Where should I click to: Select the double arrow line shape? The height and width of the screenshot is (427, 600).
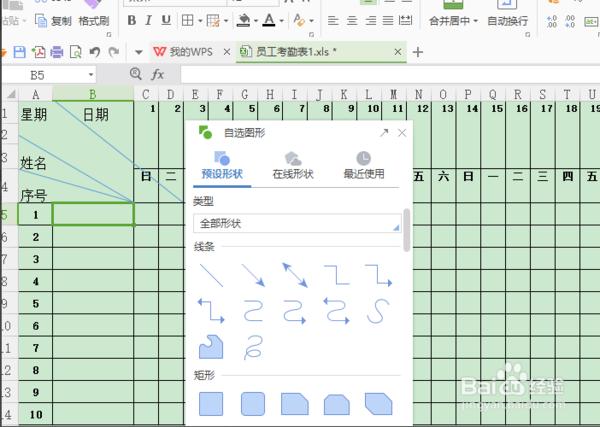[295, 275]
